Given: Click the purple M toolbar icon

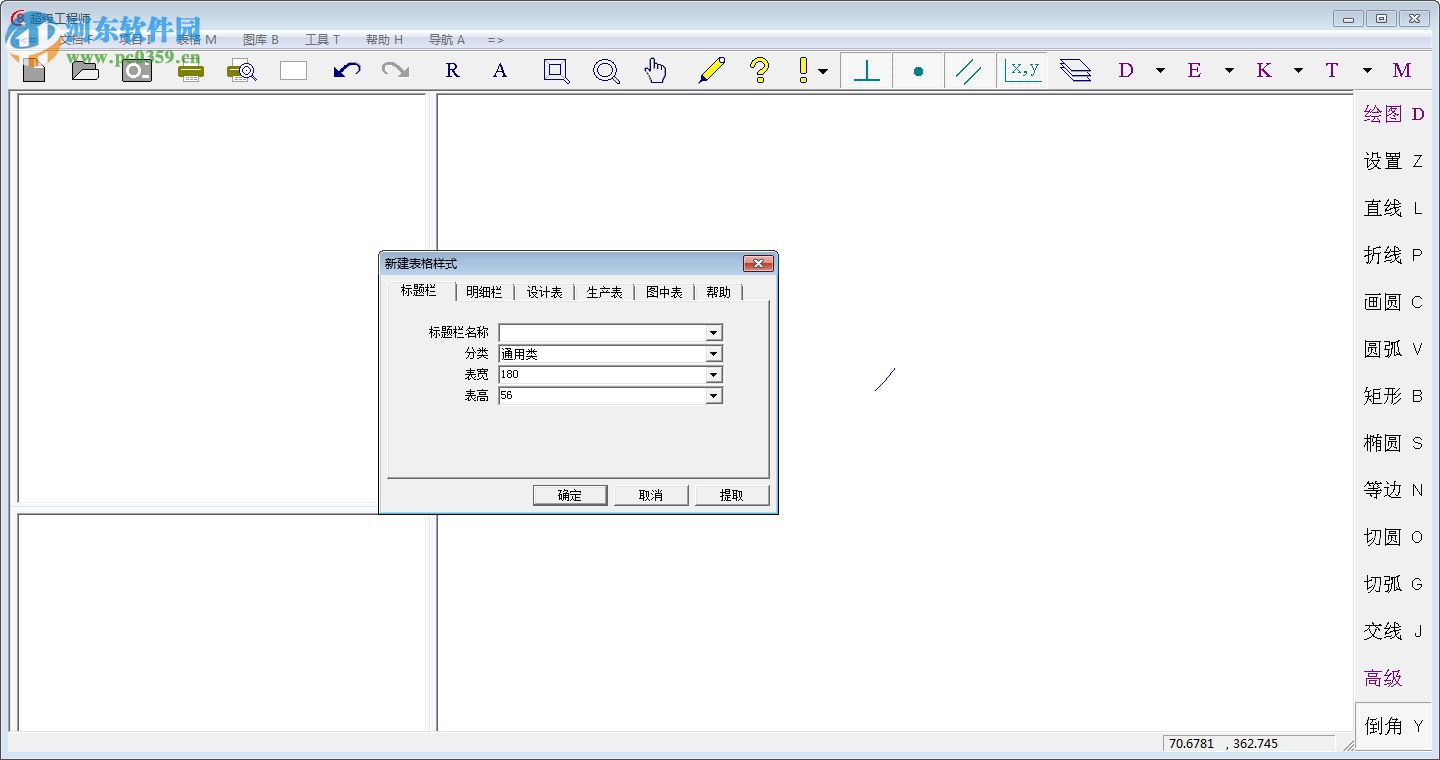Looking at the screenshot, I should (1402, 70).
